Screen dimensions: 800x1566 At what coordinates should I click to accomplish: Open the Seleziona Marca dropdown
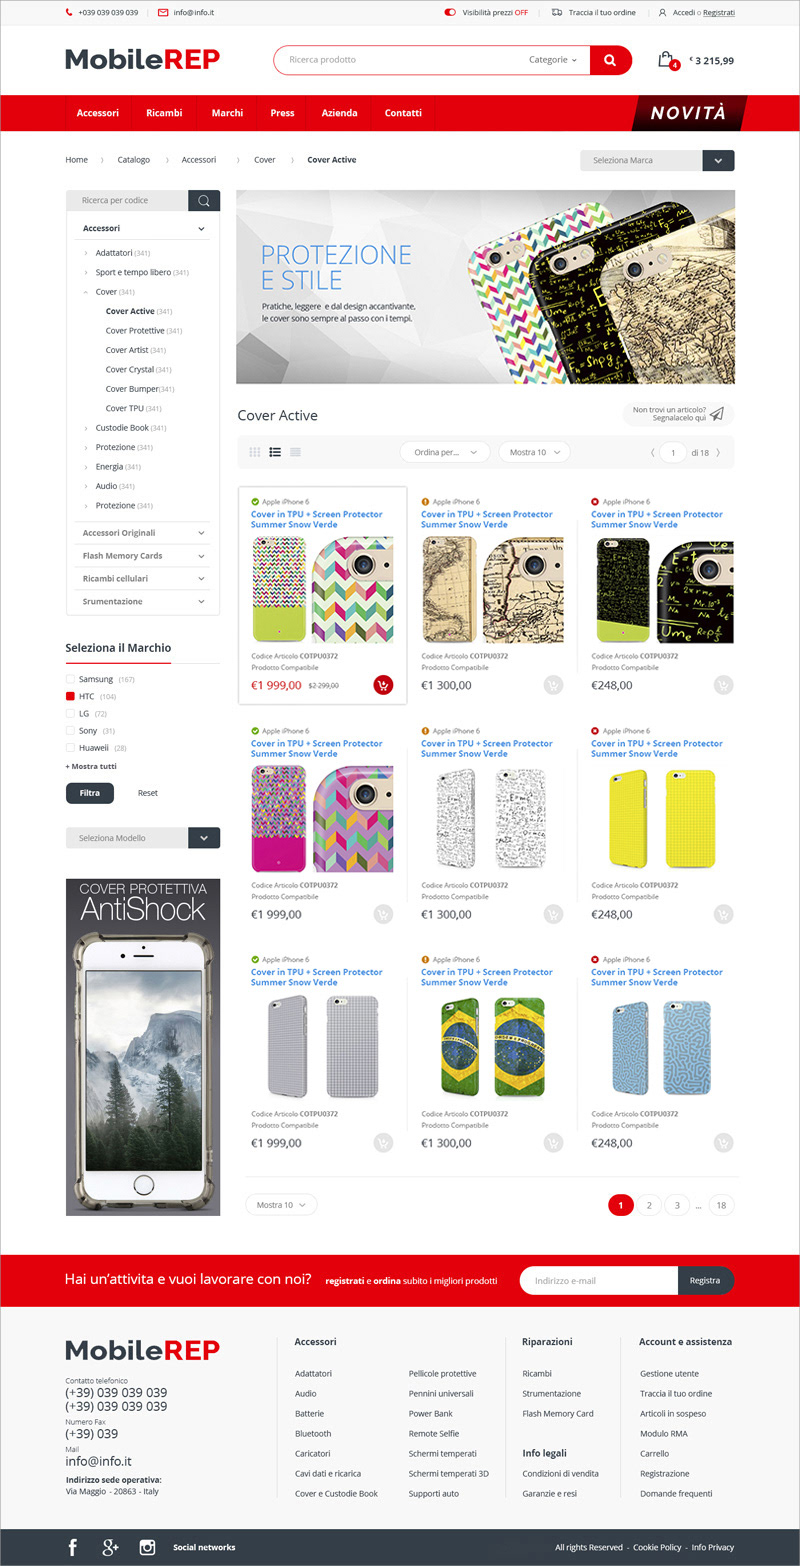pos(657,160)
